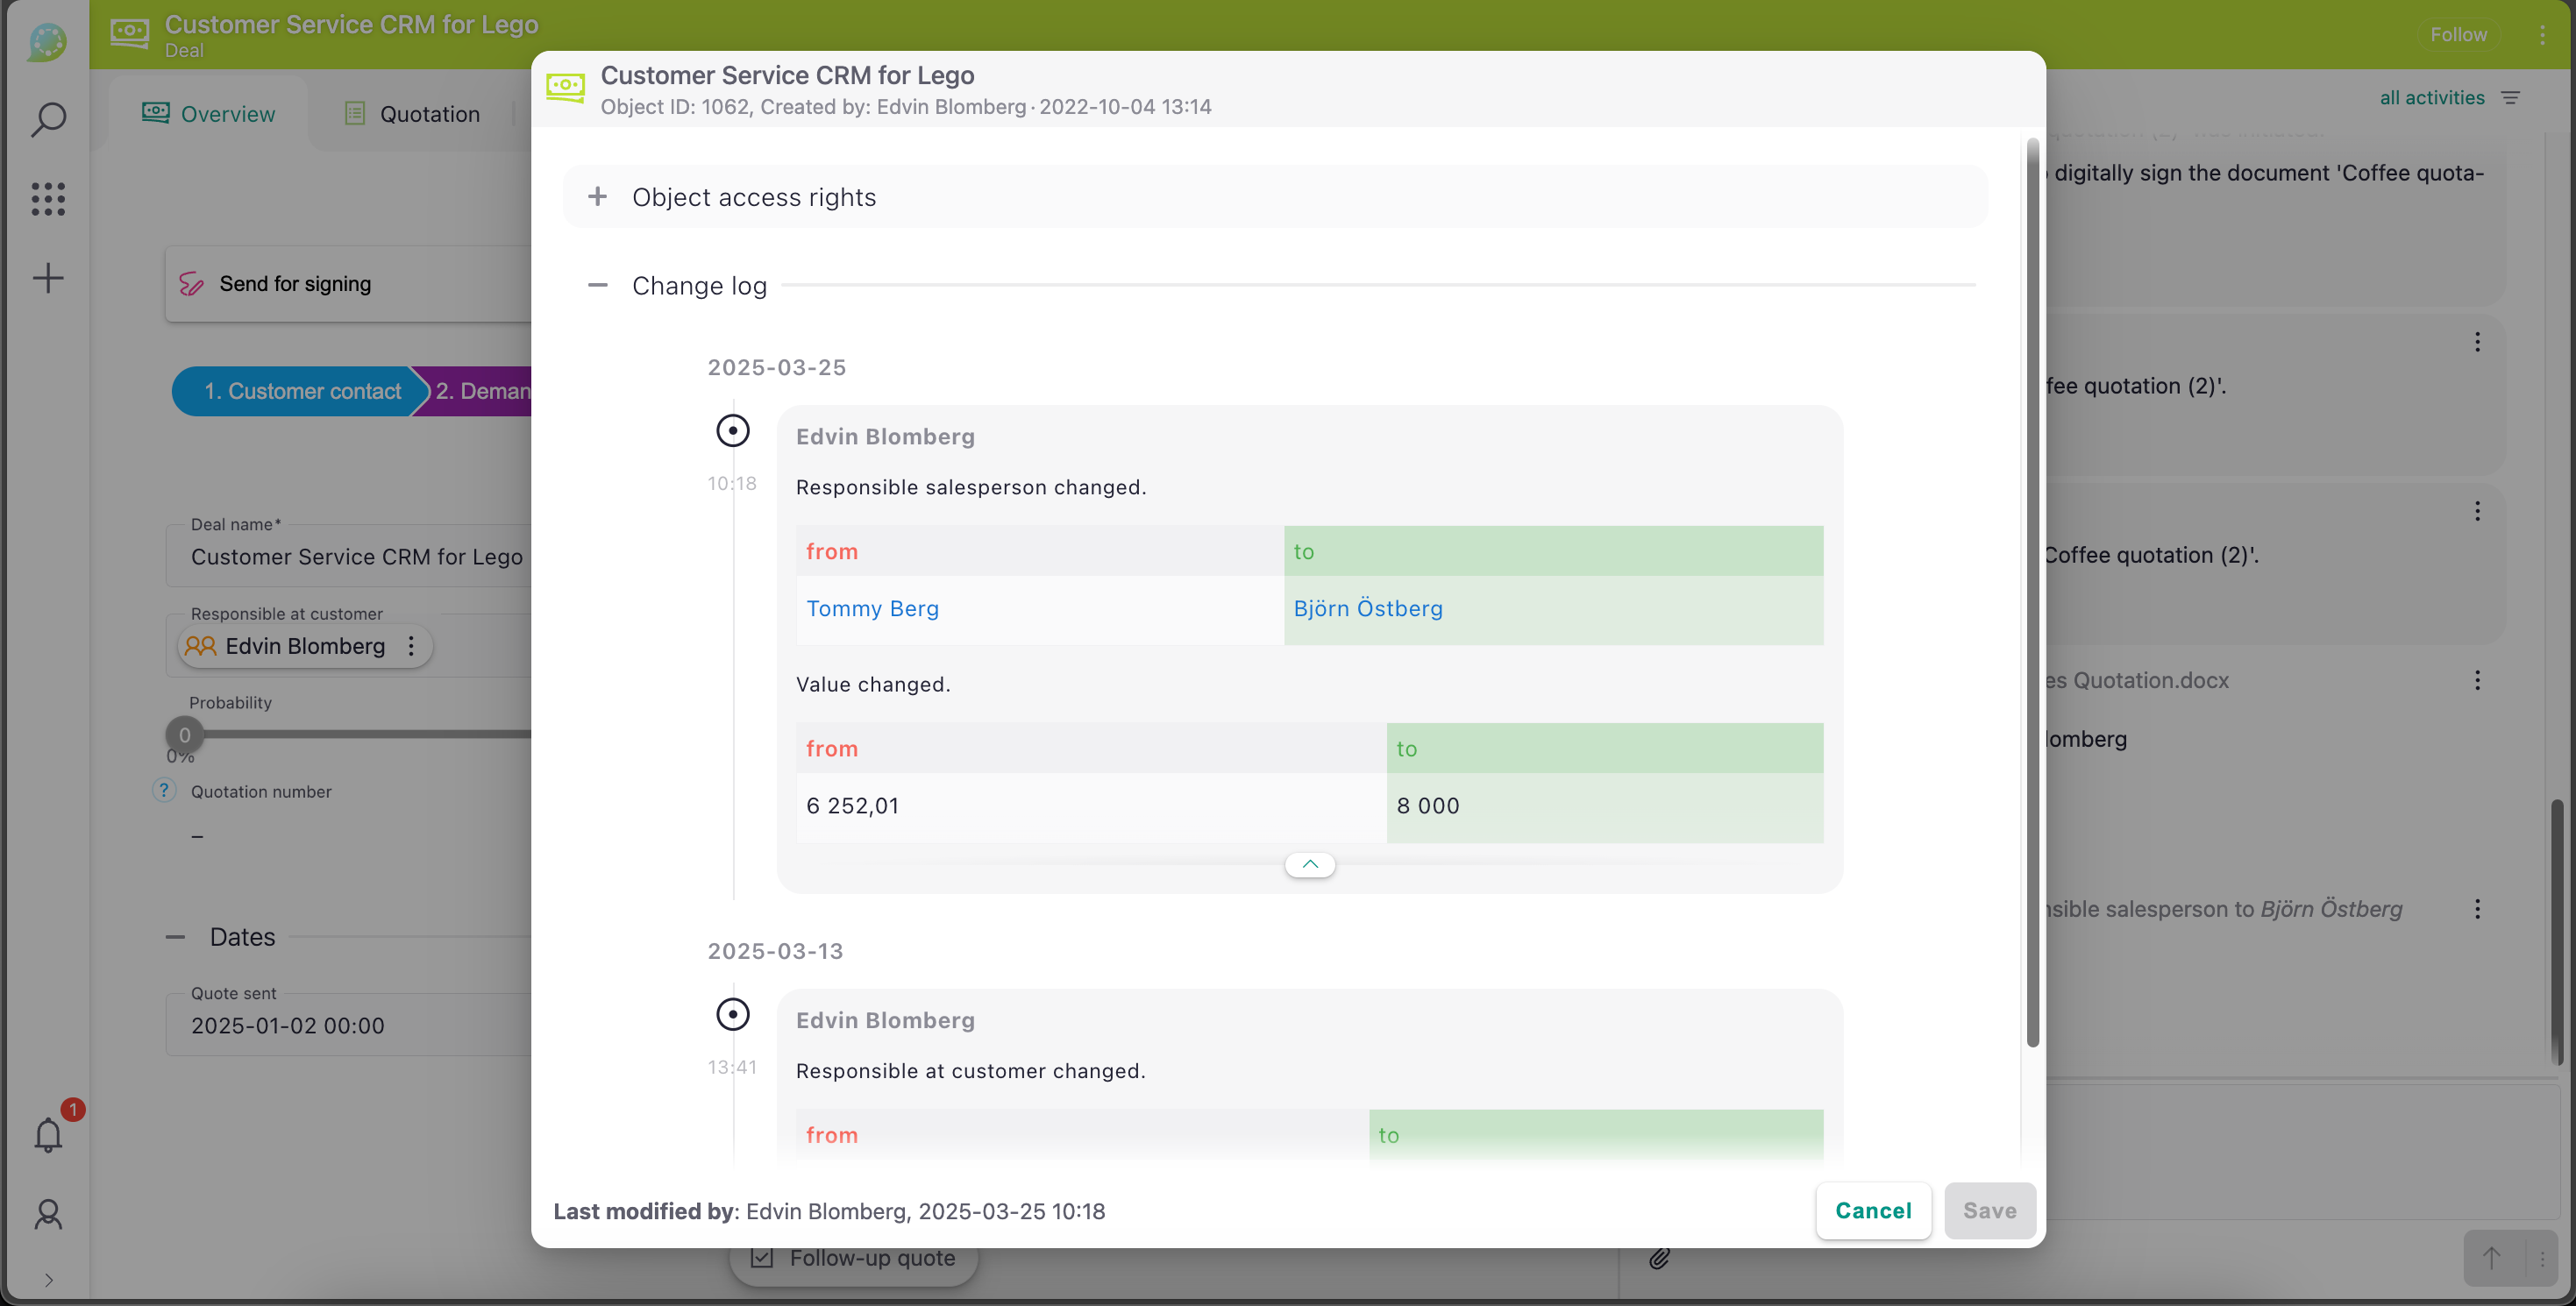Open the search magnifier in sidebar

click(x=48, y=119)
